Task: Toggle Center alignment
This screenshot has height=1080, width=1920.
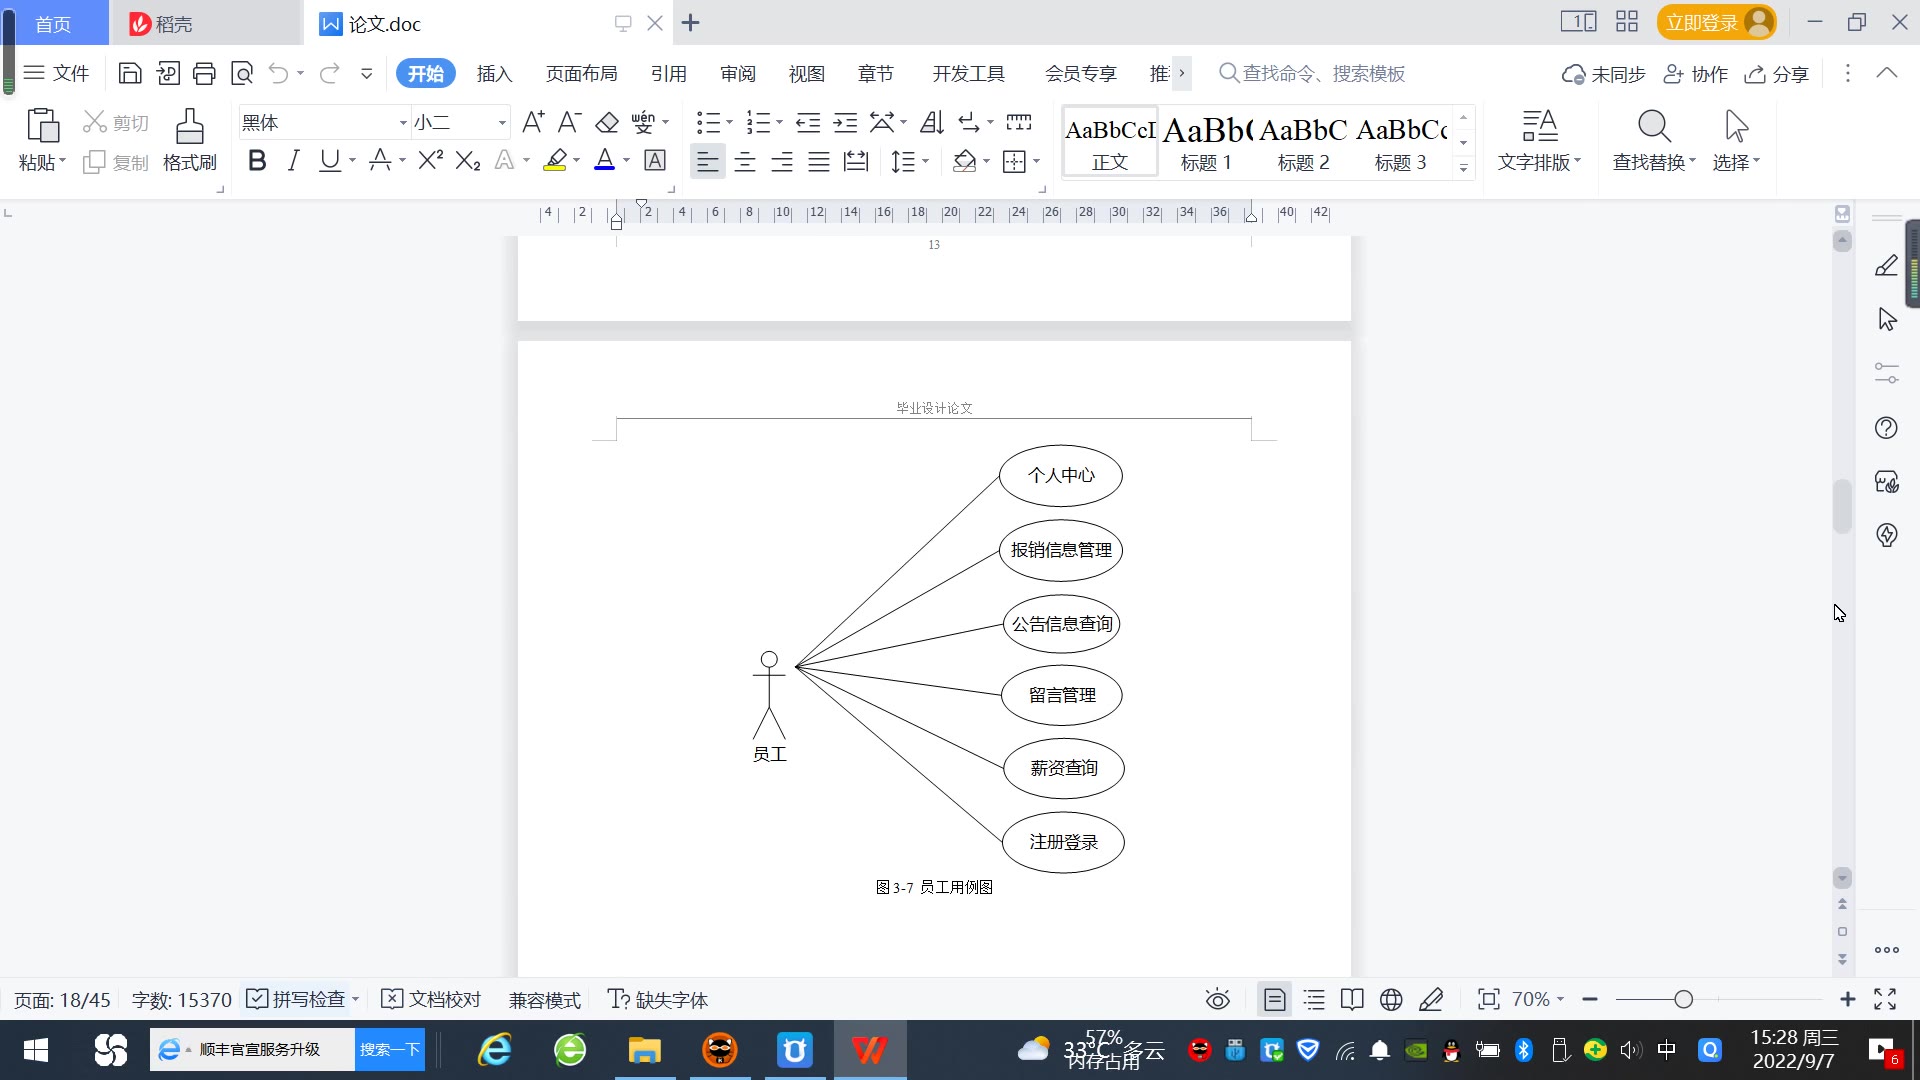Action: point(745,161)
